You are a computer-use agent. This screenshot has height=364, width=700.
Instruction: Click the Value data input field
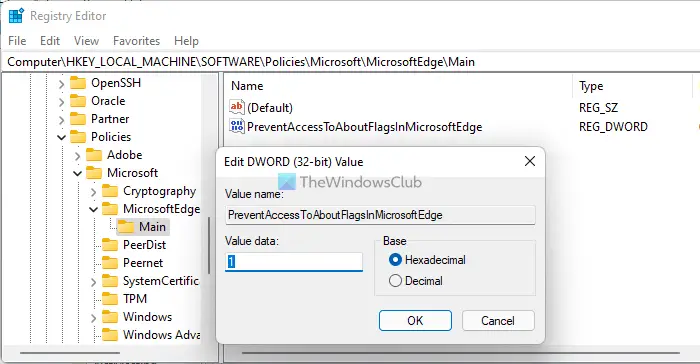[294, 262]
